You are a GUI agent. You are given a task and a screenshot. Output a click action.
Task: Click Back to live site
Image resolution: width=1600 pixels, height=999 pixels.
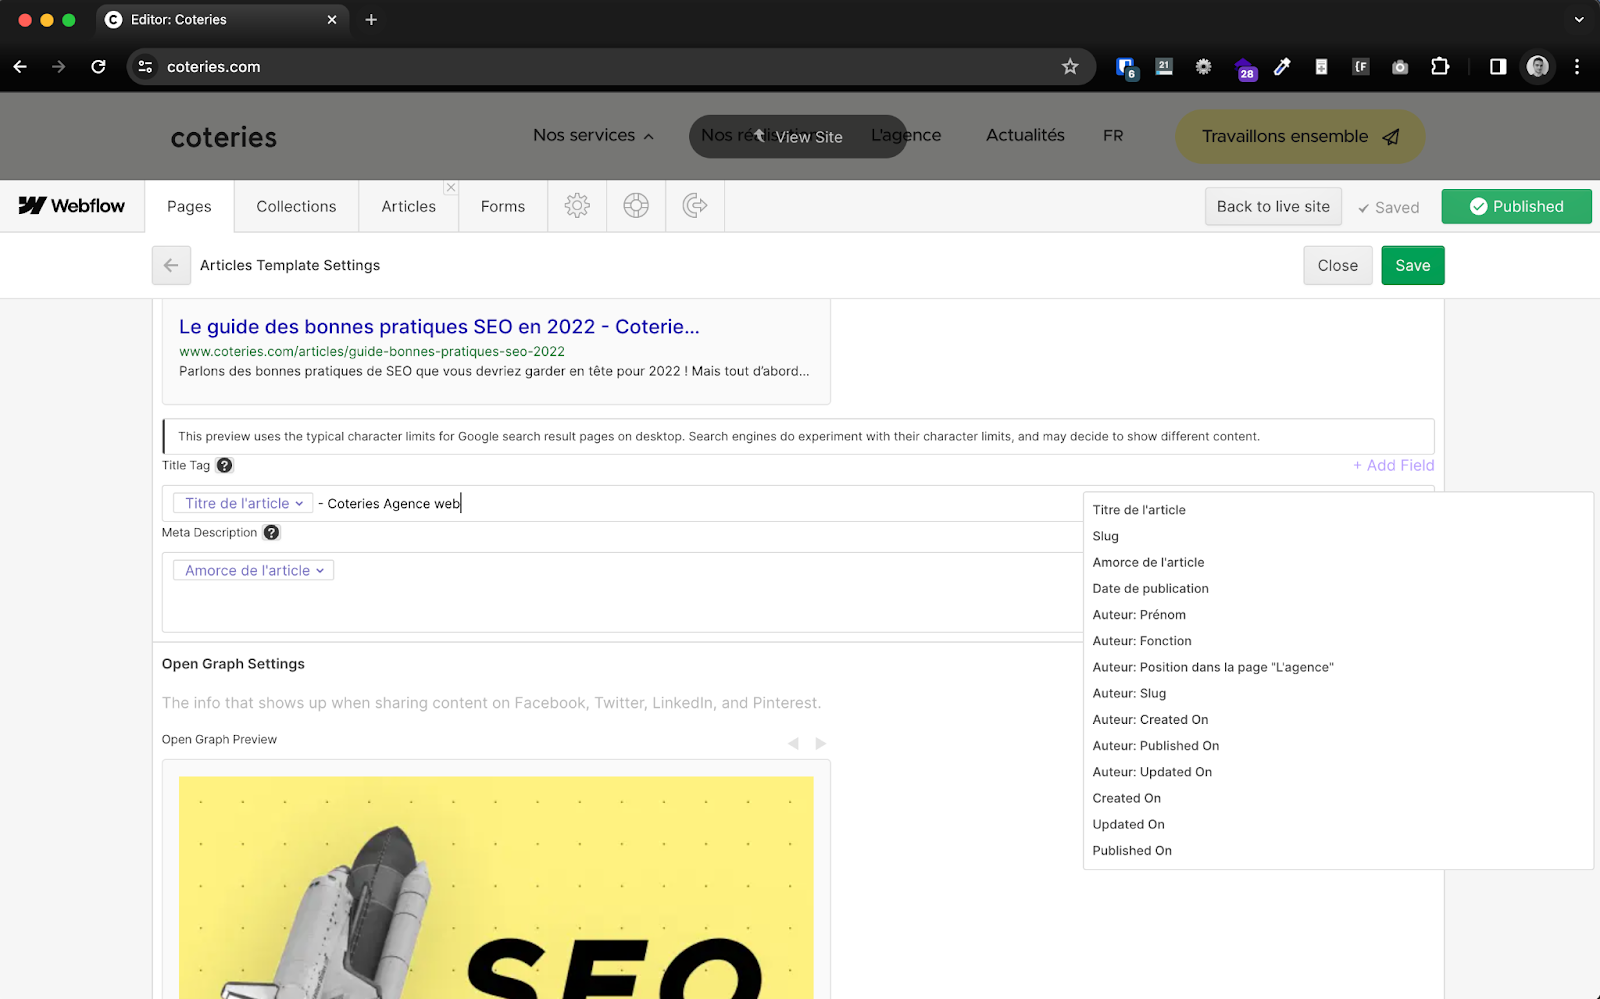click(x=1273, y=206)
